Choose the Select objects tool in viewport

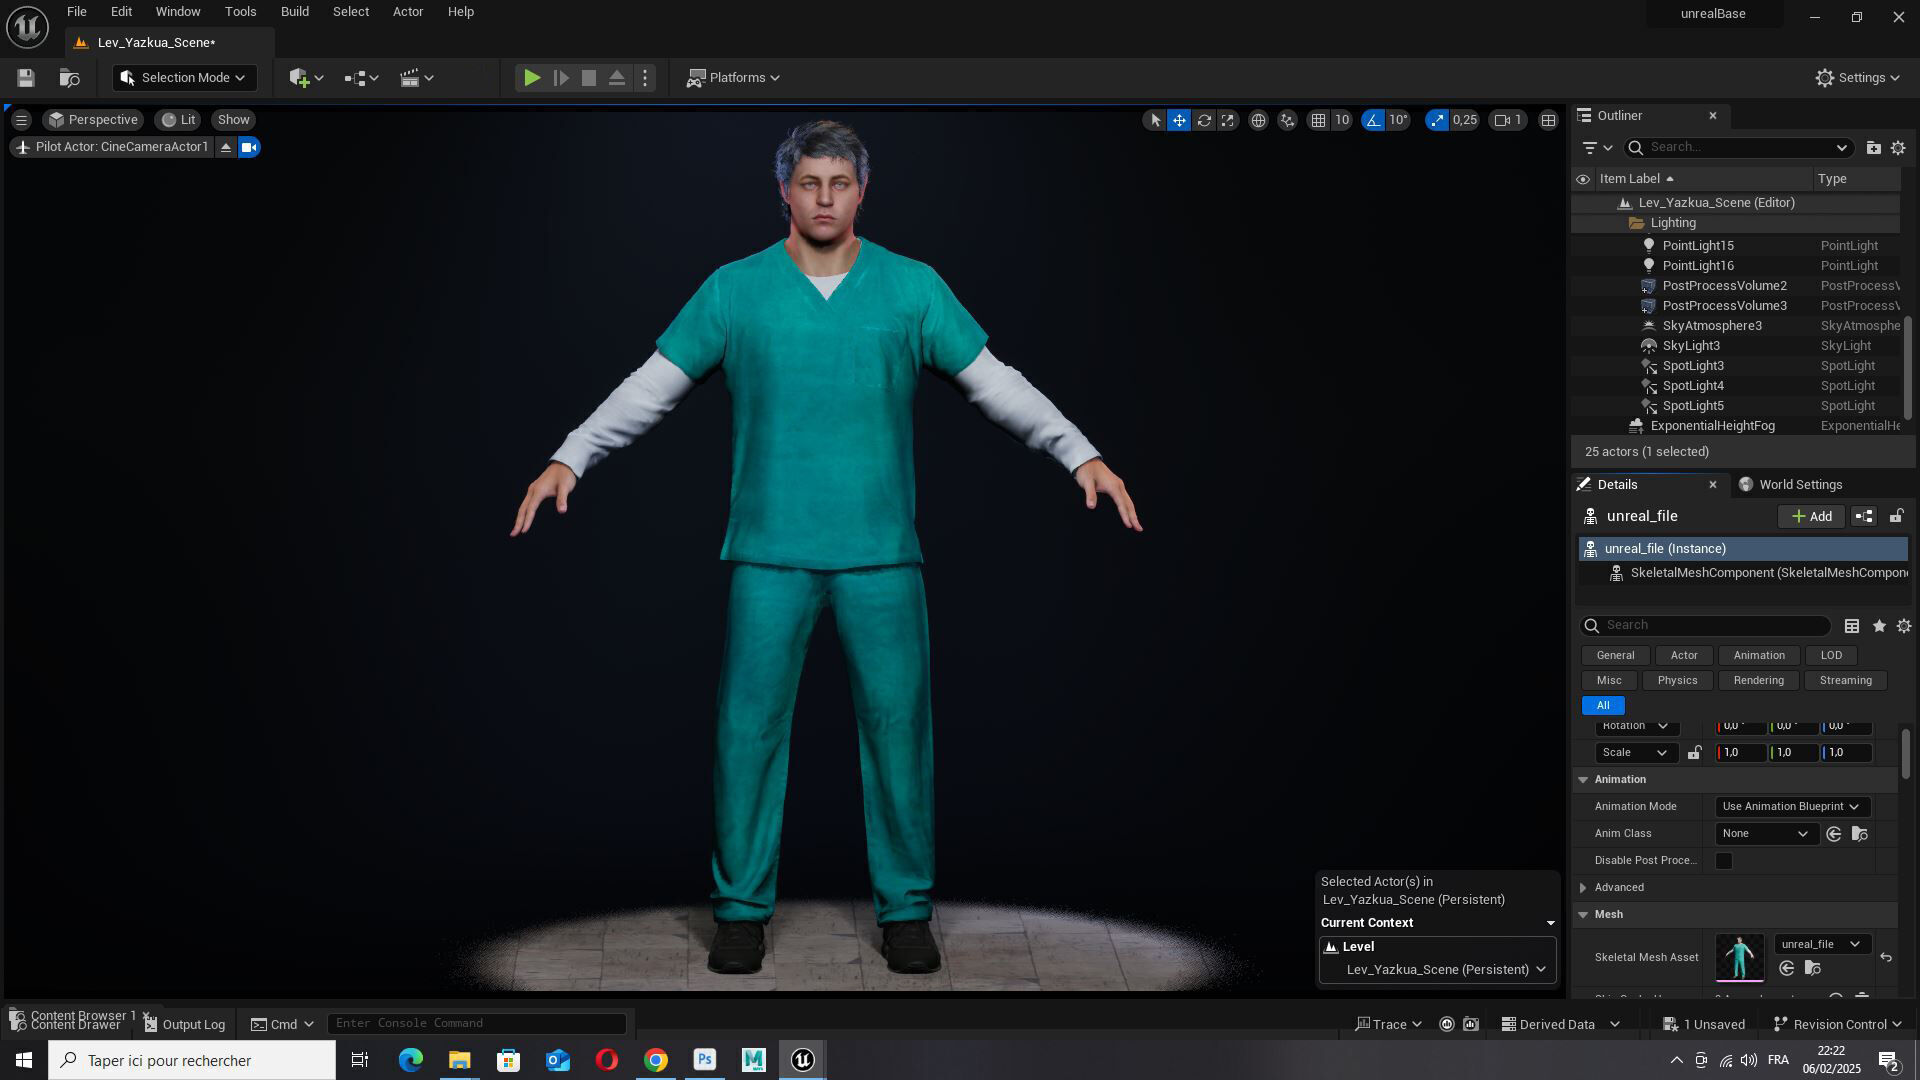[x=1155, y=120]
